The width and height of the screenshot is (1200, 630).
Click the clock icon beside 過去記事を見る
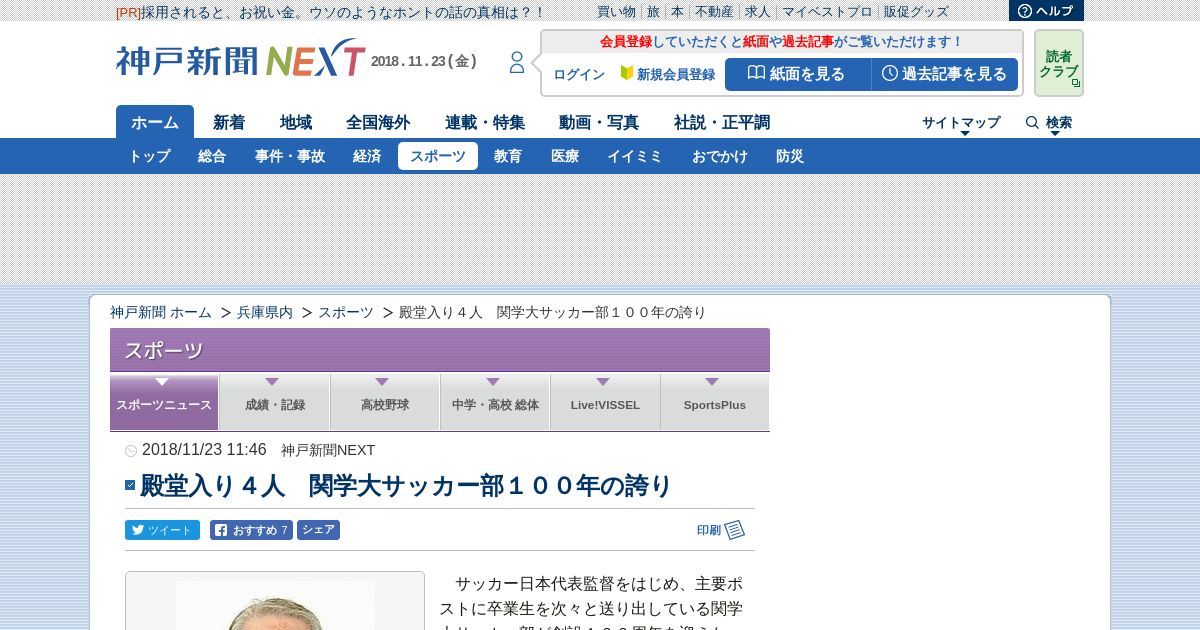click(890, 73)
